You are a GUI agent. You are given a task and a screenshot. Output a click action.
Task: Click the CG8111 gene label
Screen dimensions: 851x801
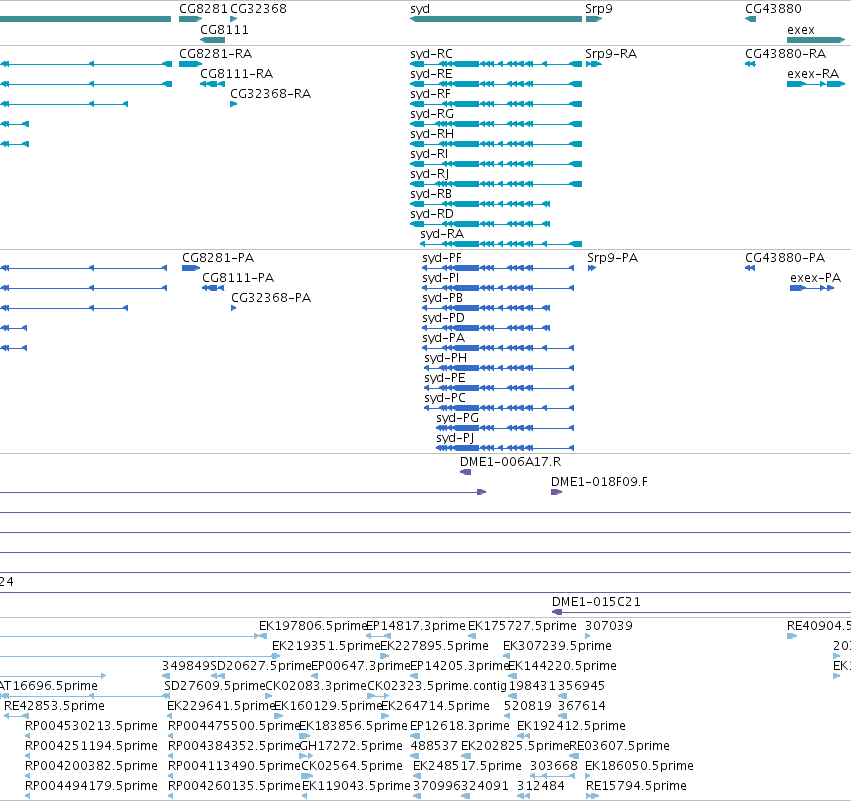225,29
